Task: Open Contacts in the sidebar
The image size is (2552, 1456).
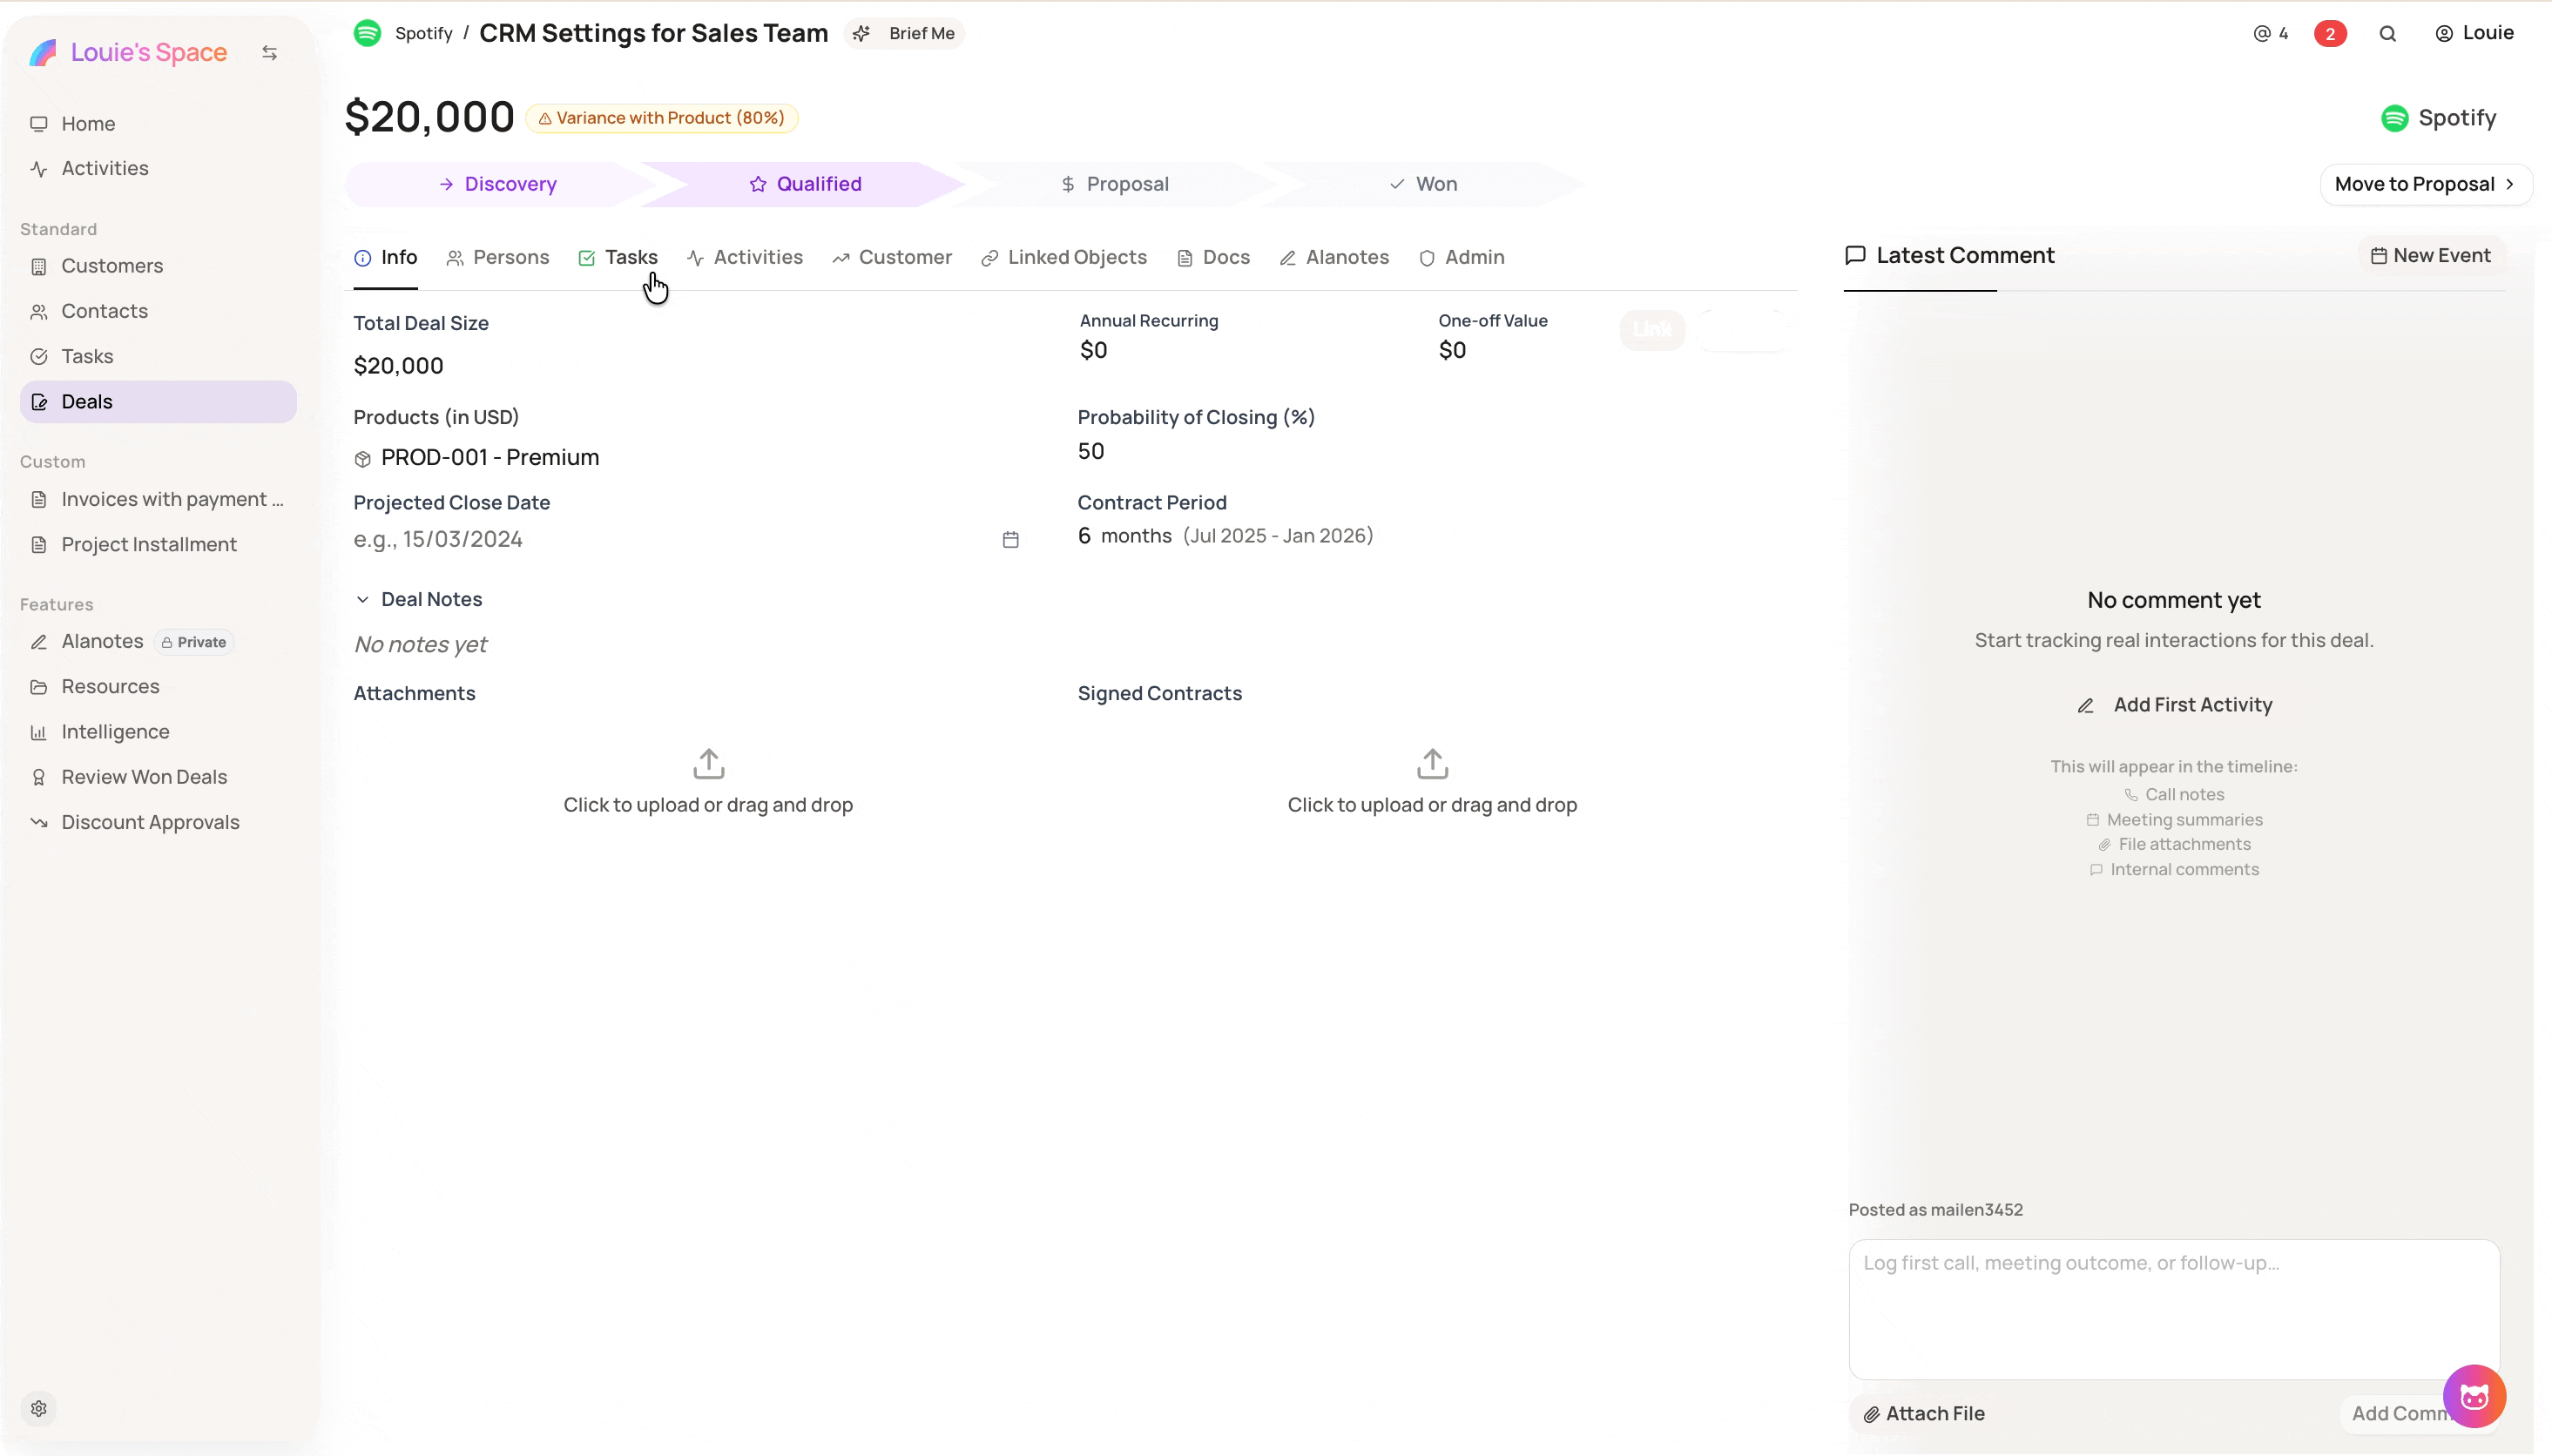Action: click(158, 311)
